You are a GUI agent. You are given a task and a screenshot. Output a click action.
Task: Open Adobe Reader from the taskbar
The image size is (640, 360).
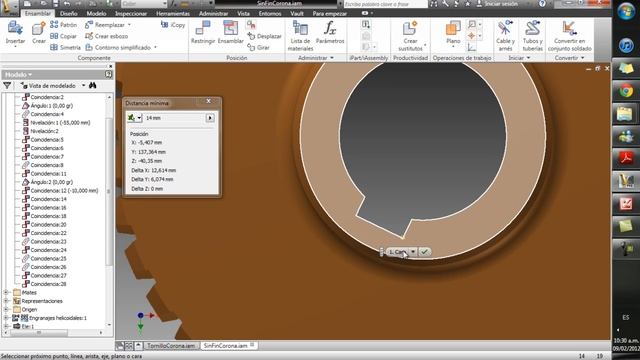(626, 157)
